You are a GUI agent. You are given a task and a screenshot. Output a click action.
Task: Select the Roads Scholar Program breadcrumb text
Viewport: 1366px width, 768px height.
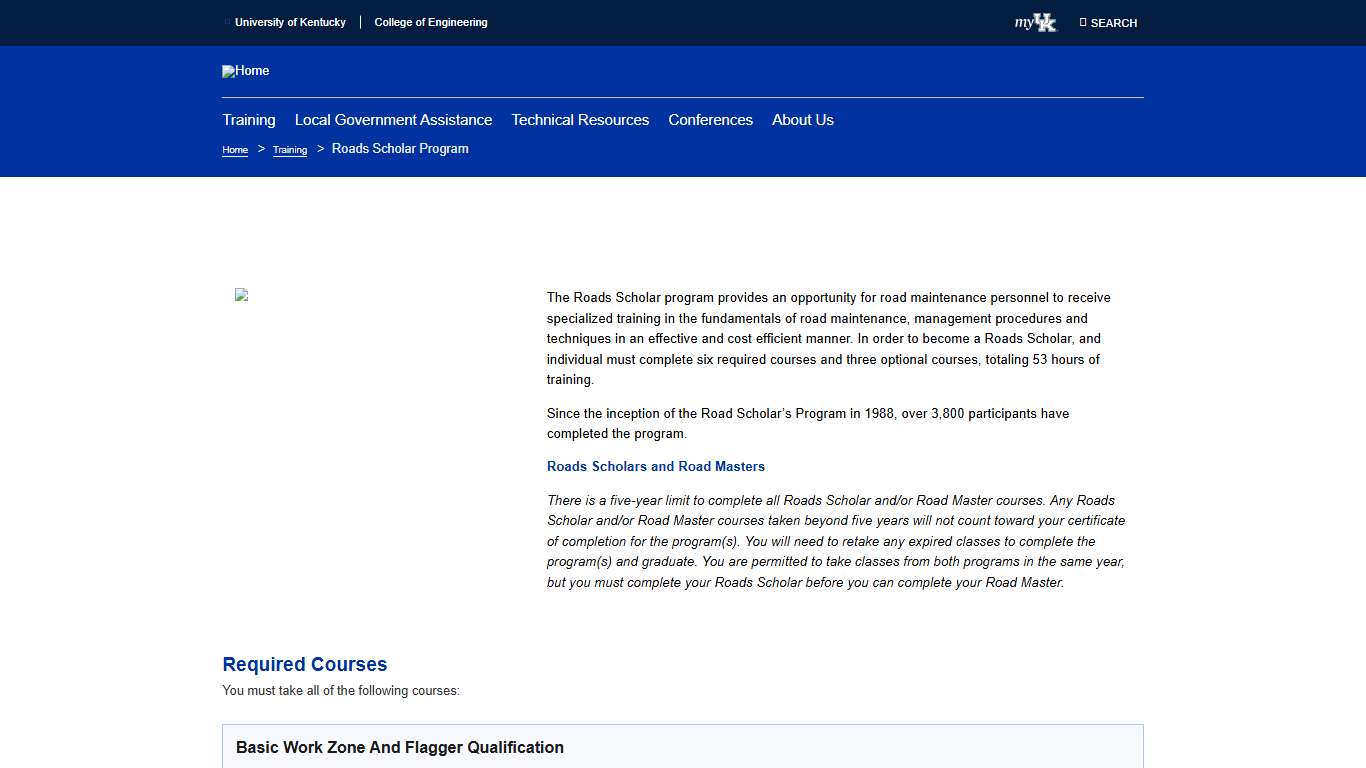[x=400, y=148]
